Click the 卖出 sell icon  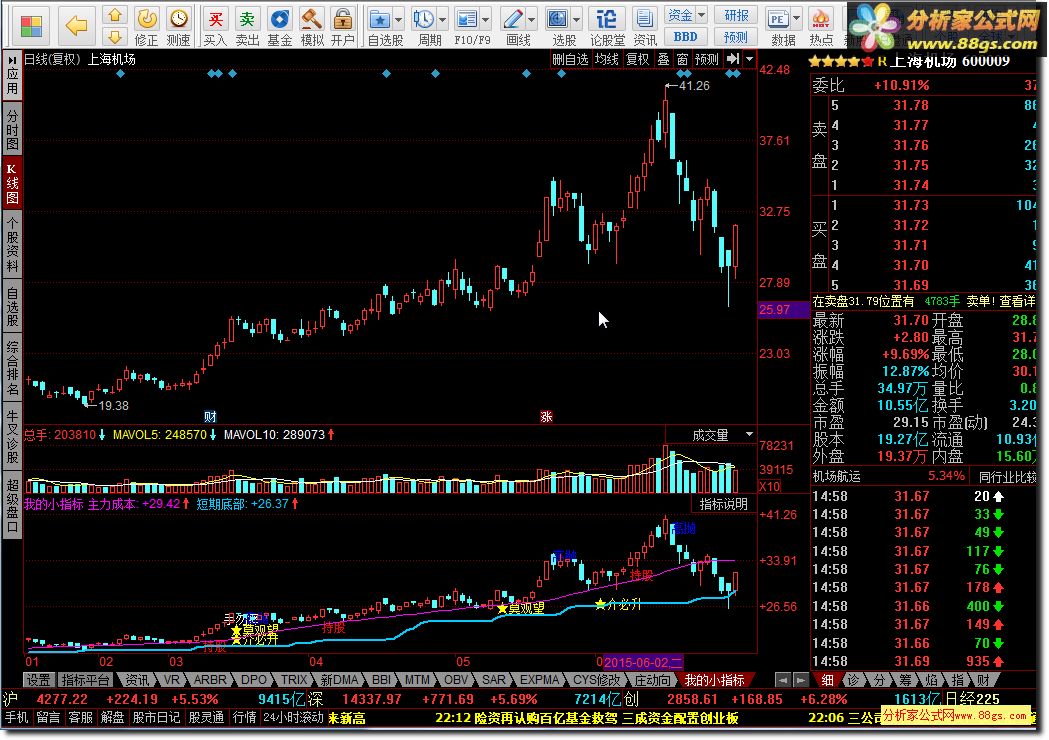pos(247,27)
